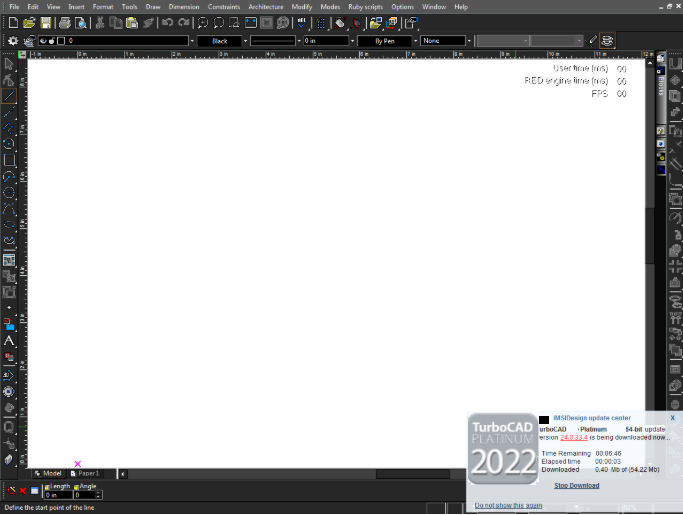
Task: Select the Line drawing tool
Action: (x=9, y=96)
